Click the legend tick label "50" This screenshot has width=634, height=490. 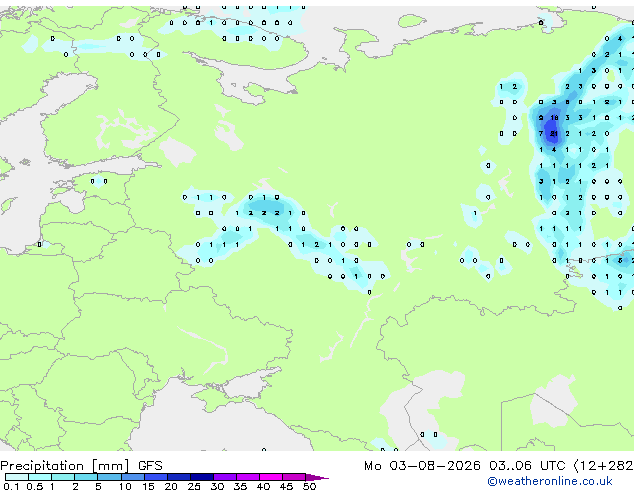pos(309,486)
